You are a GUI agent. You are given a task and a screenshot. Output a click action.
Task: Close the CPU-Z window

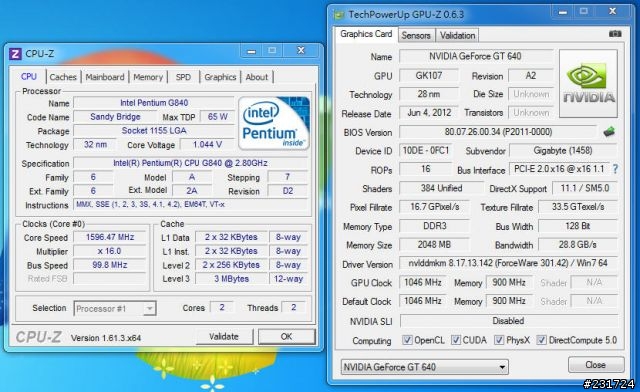click(301, 51)
